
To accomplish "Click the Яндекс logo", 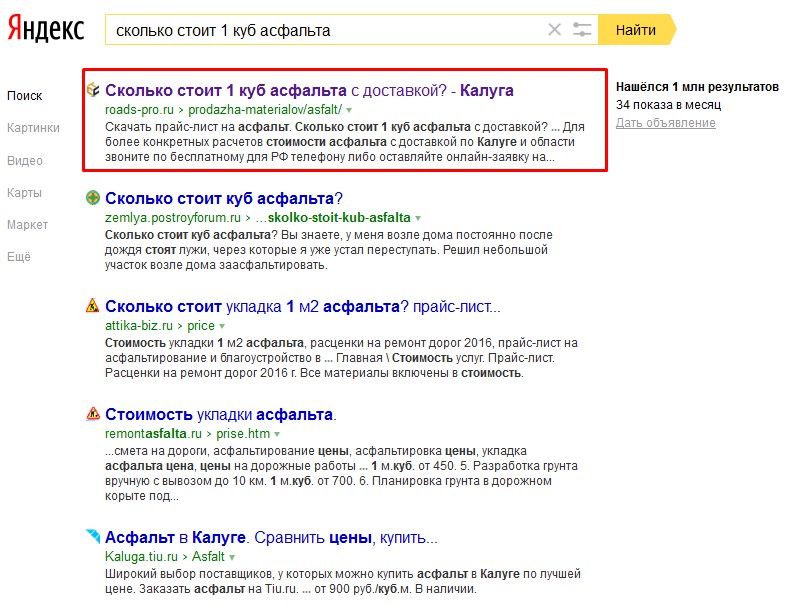I will pyautogui.click(x=45, y=29).
